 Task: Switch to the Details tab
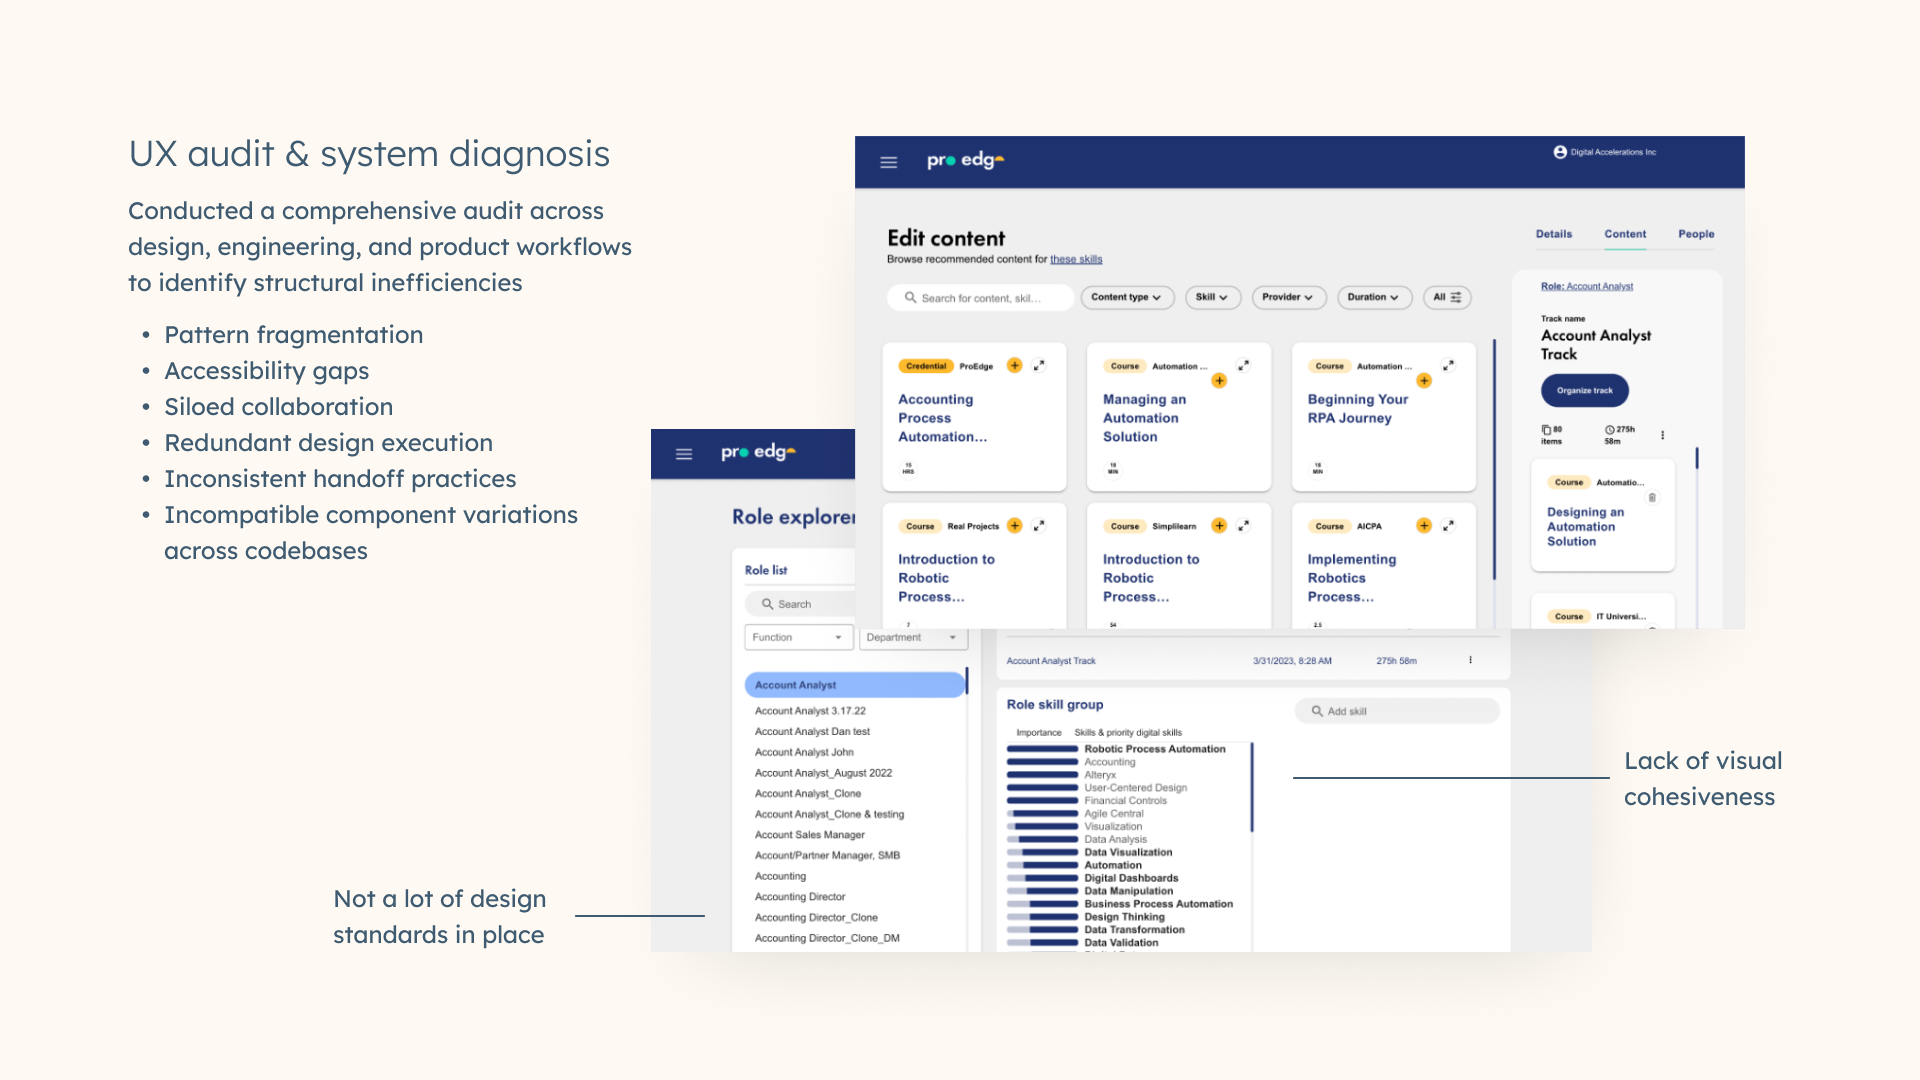(x=1553, y=234)
